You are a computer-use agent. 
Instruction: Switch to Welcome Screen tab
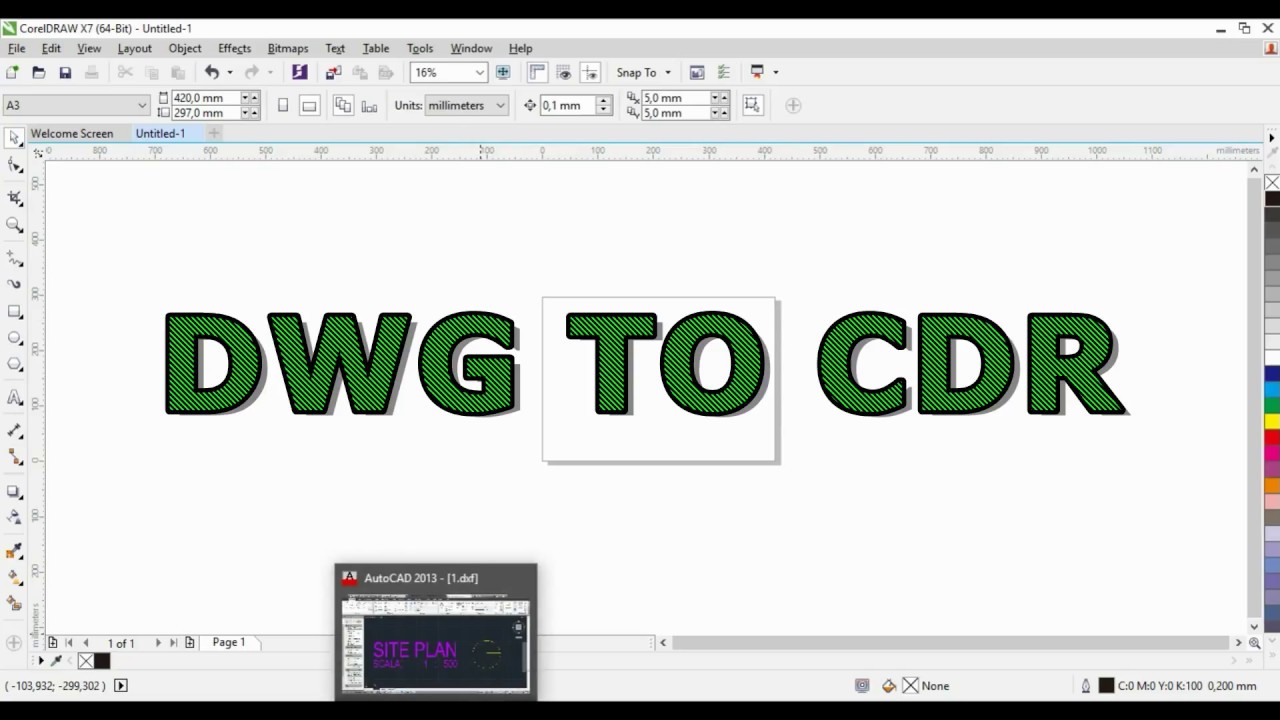click(72, 133)
